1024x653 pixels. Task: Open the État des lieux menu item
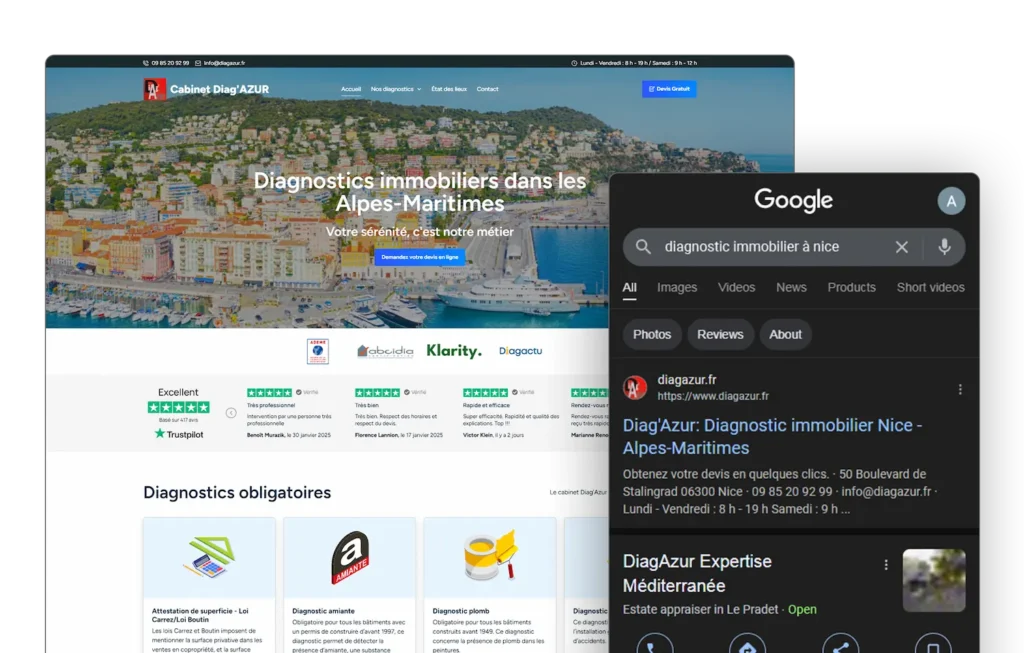[448, 89]
